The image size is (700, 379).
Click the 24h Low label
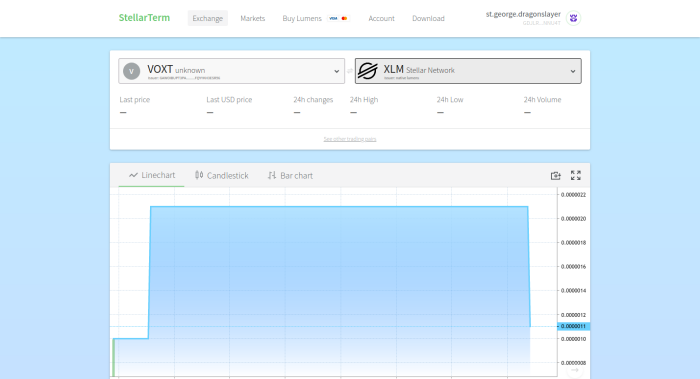pos(450,100)
